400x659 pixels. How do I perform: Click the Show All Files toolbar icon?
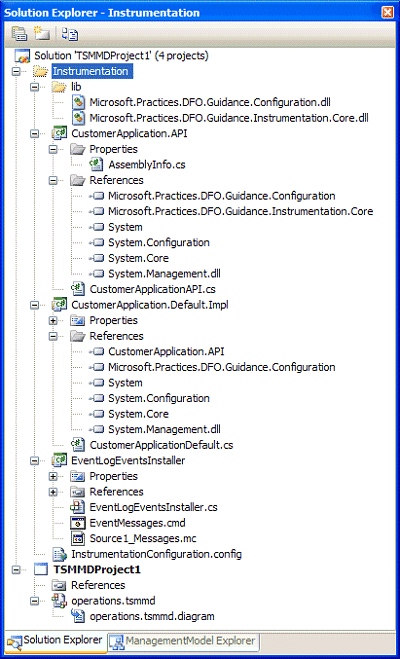pyautogui.click(x=41, y=33)
